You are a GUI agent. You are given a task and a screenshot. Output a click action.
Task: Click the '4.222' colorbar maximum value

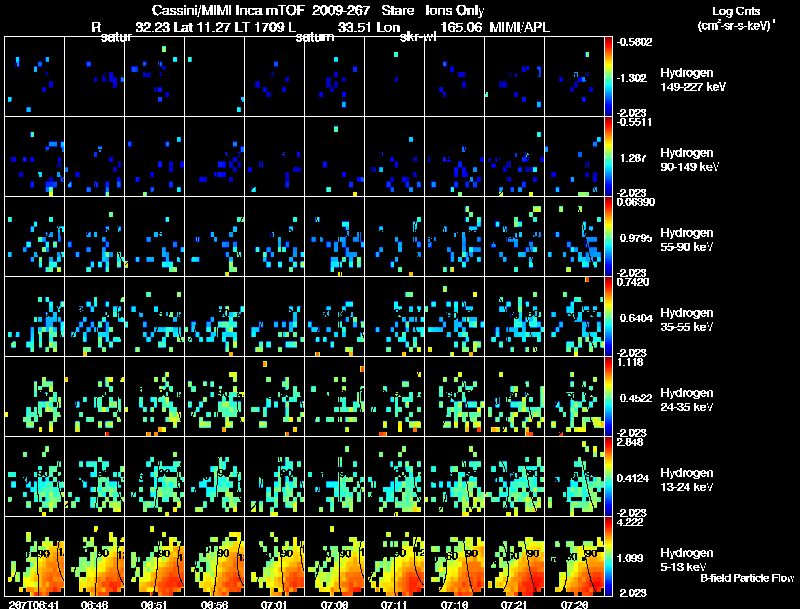pyautogui.click(x=632, y=522)
